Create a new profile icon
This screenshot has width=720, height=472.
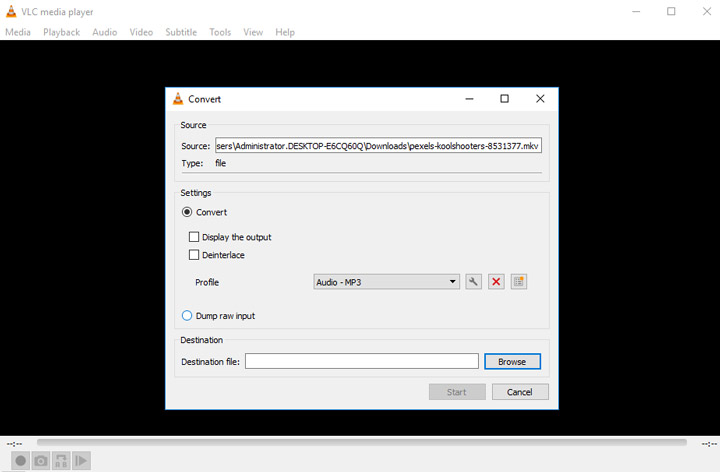coord(519,282)
